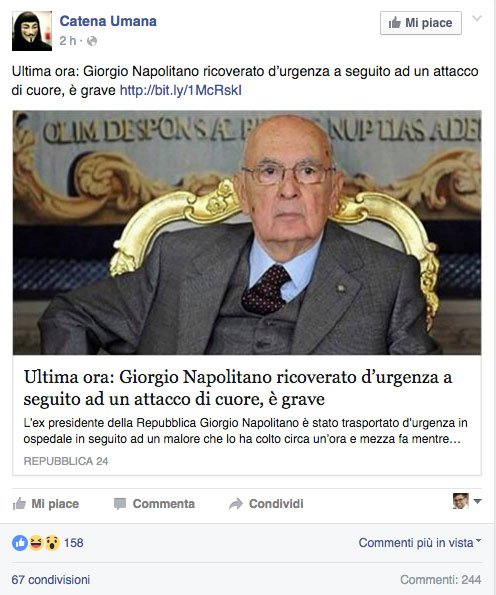
Task: Open the Commenti più in vista dropdown
Action: click(x=420, y=543)
